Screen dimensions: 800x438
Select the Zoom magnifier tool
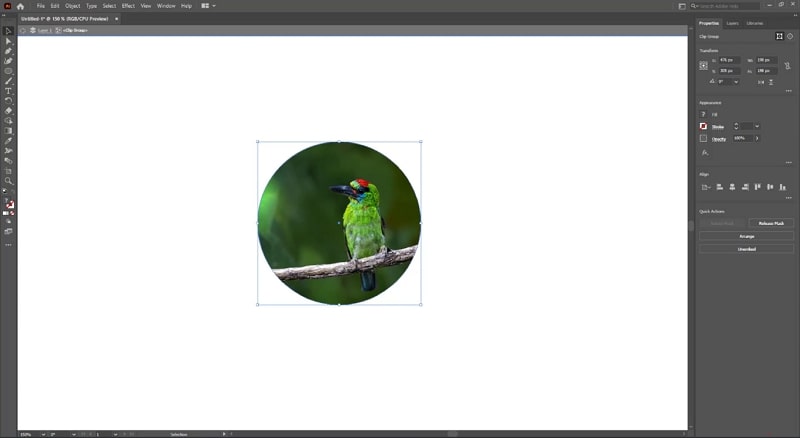[x=8, y=181]
